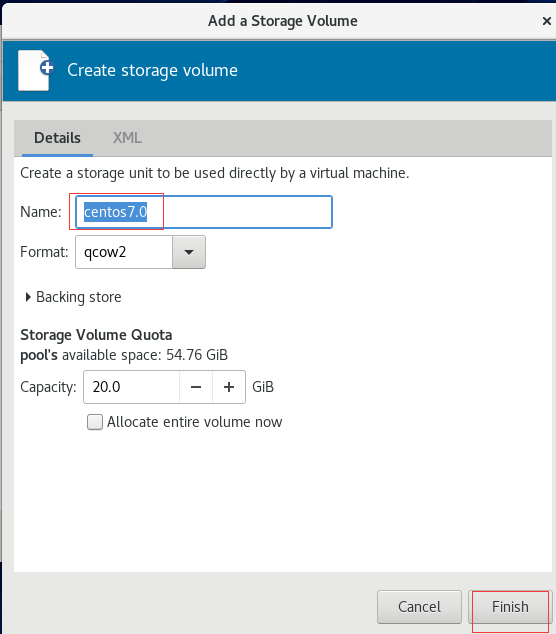The width and height of the screenshot is (556, 634).
Task: Click the 'GiB' unit label beside Capacity
Action: (263, 387)
